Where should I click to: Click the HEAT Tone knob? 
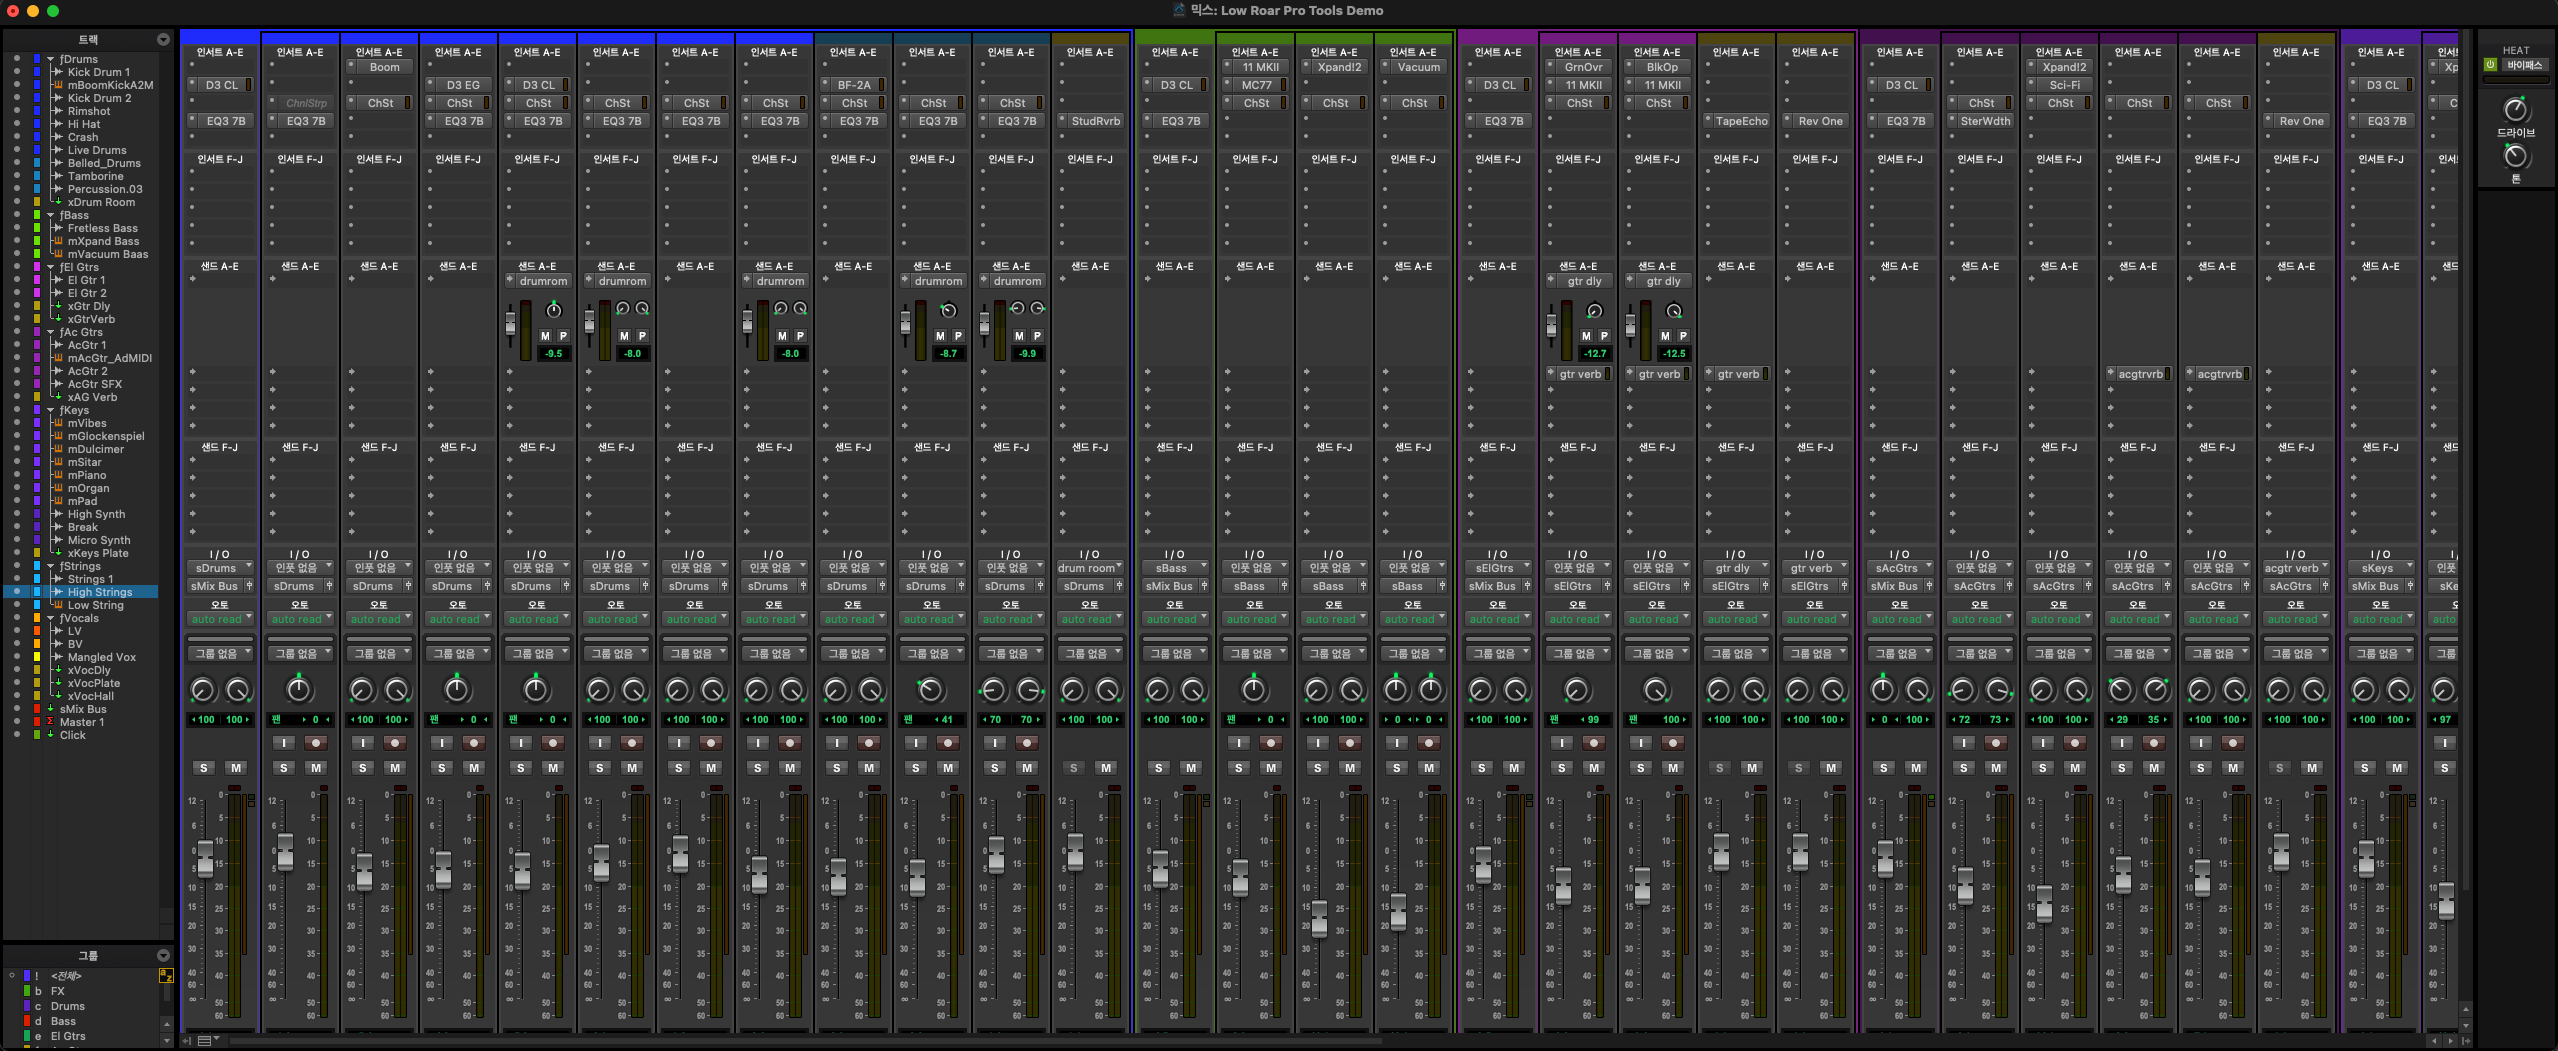click(2516, 156)
